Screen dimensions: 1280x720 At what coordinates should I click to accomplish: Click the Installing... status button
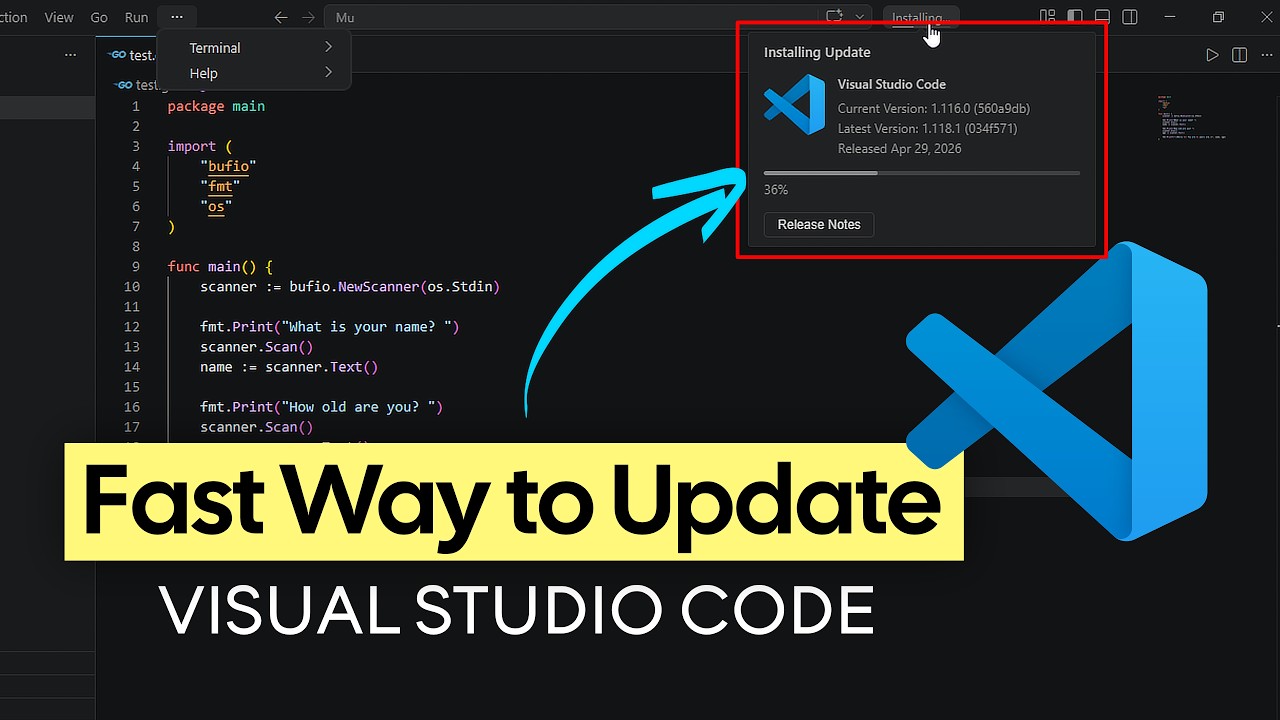click(920, 18)
